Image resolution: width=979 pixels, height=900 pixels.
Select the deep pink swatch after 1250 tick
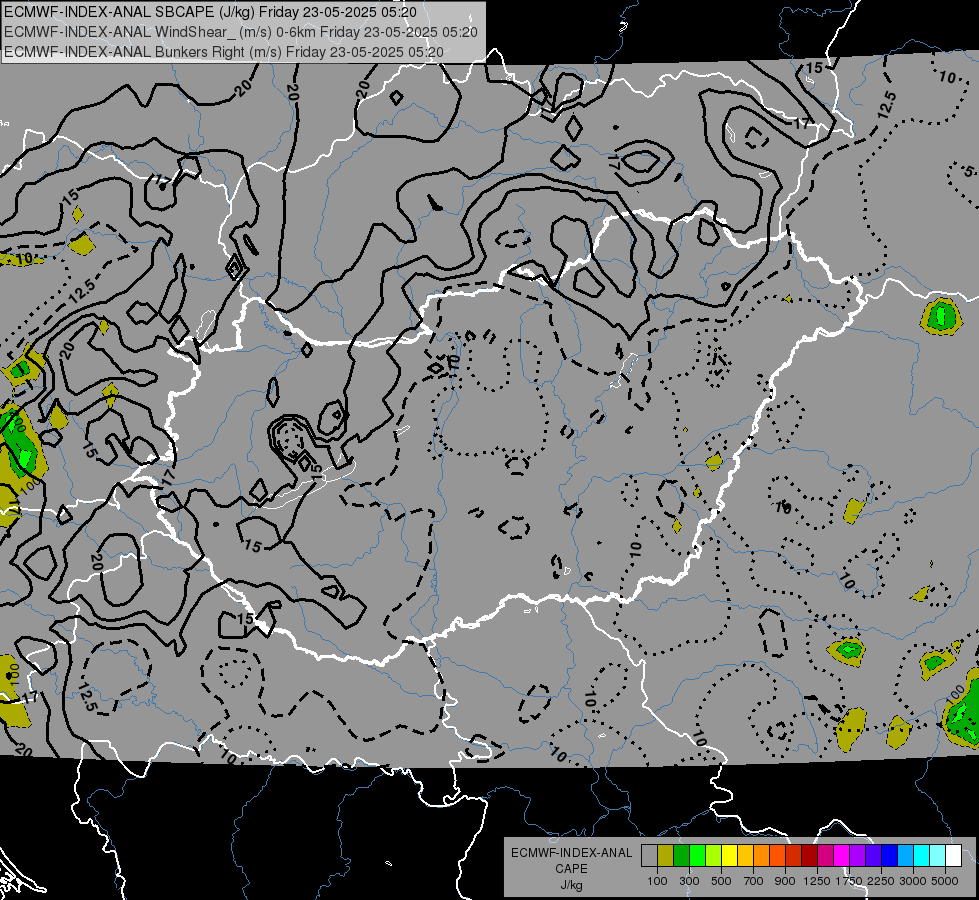pos(825,856)
